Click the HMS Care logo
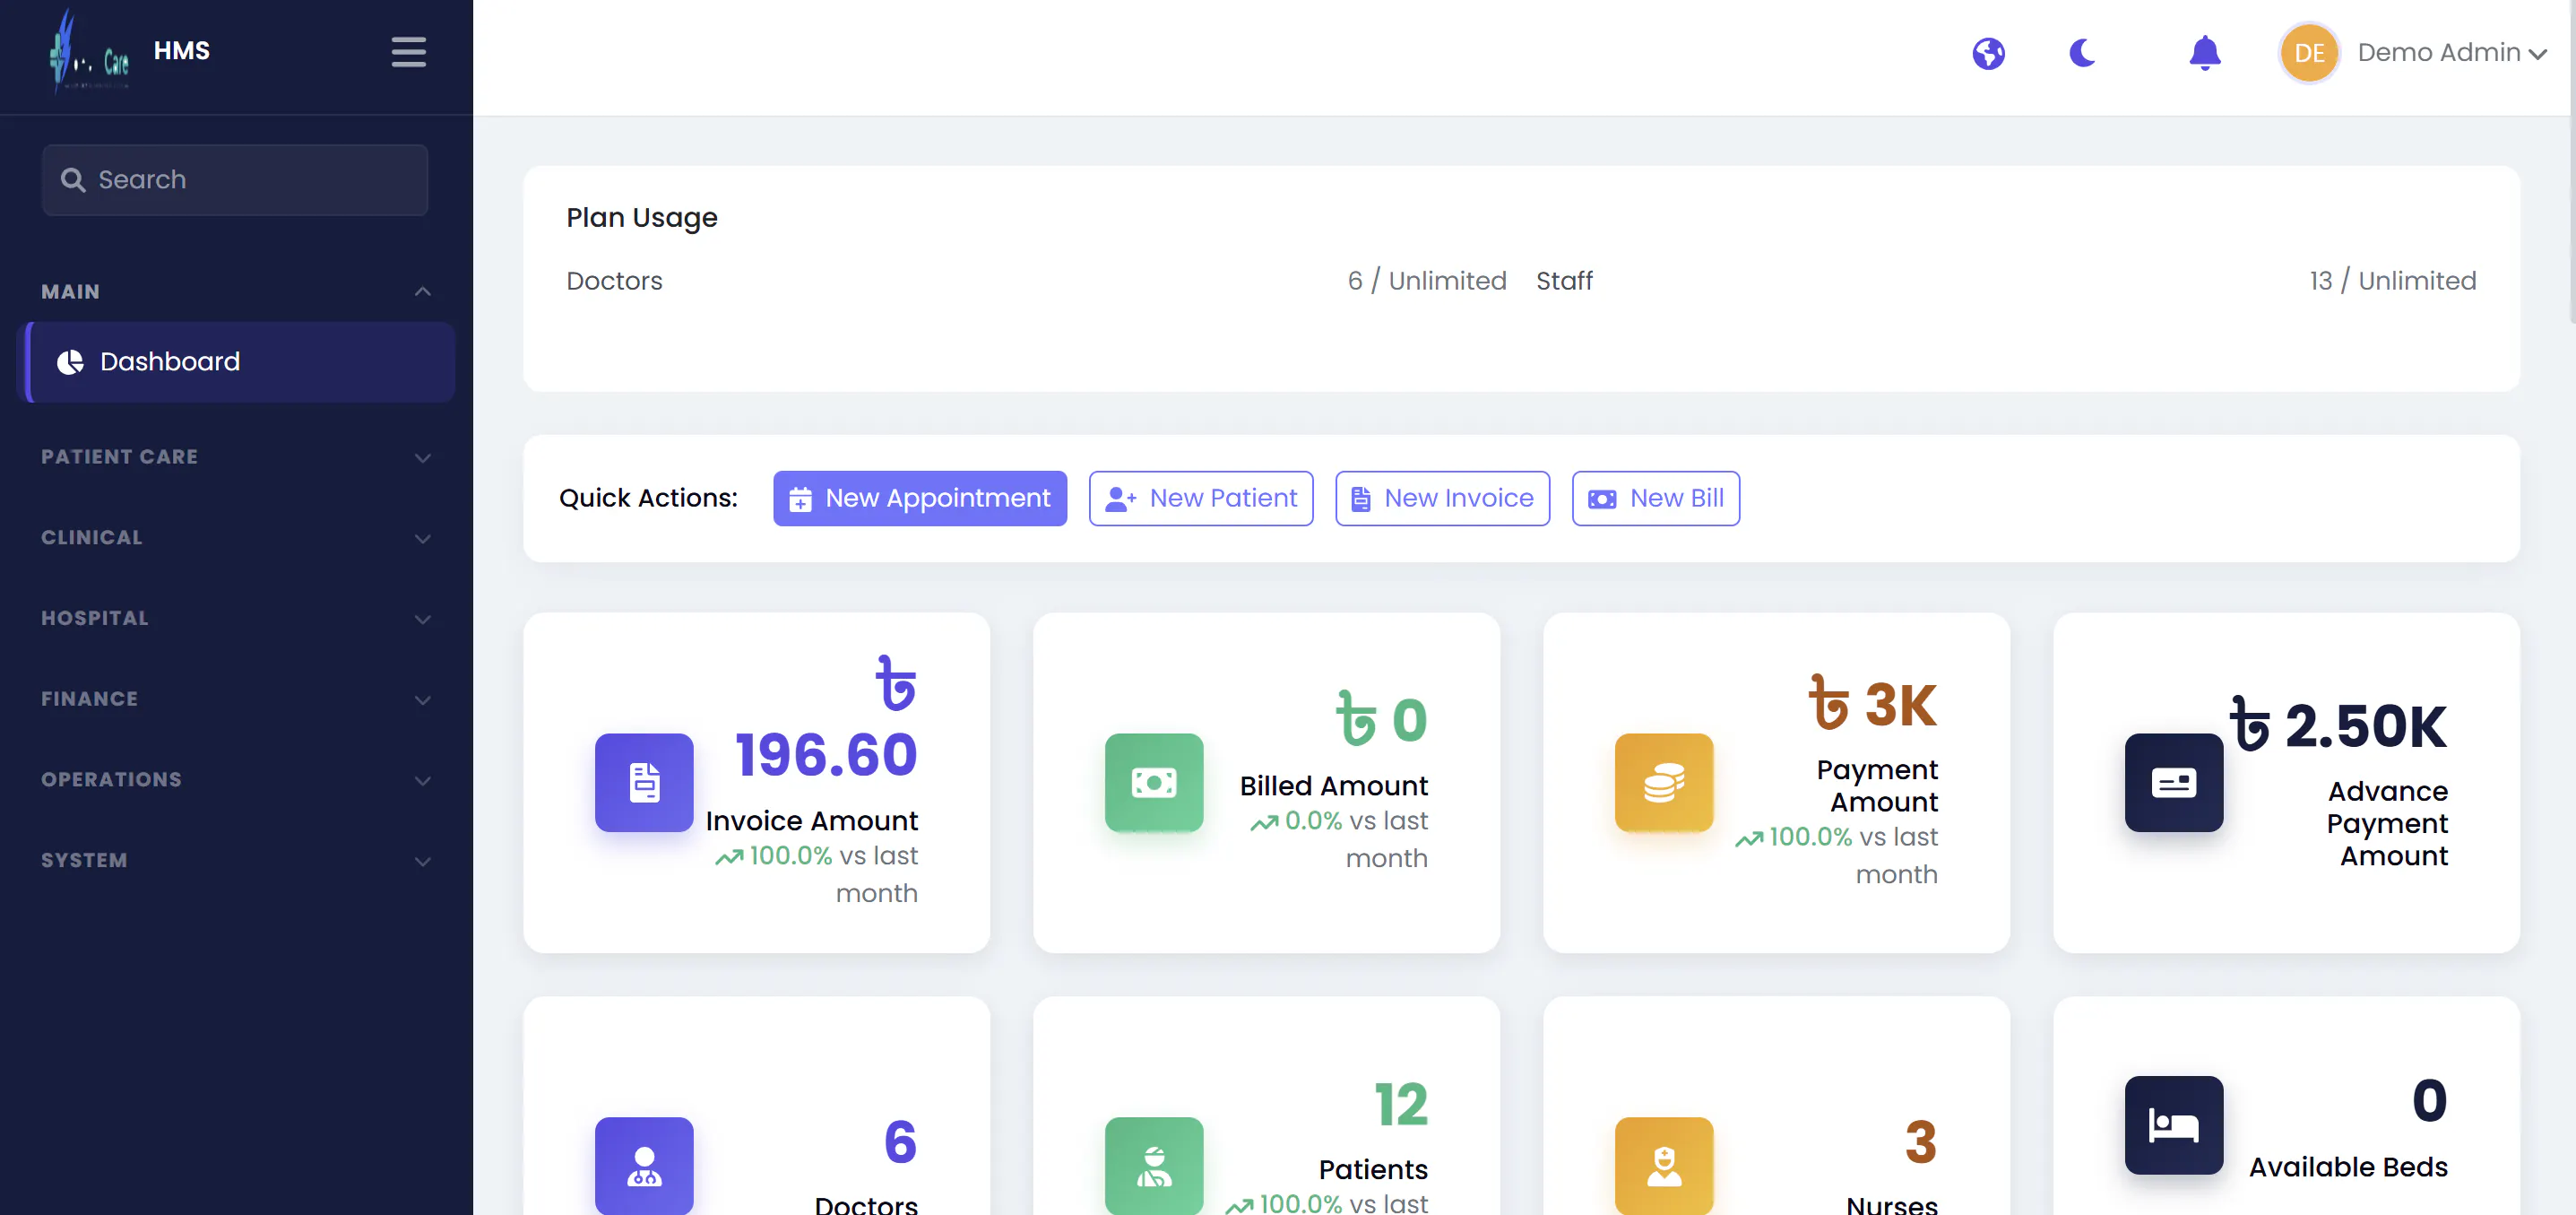This screenshot has height=1215, width=2576. coord(89,53)
